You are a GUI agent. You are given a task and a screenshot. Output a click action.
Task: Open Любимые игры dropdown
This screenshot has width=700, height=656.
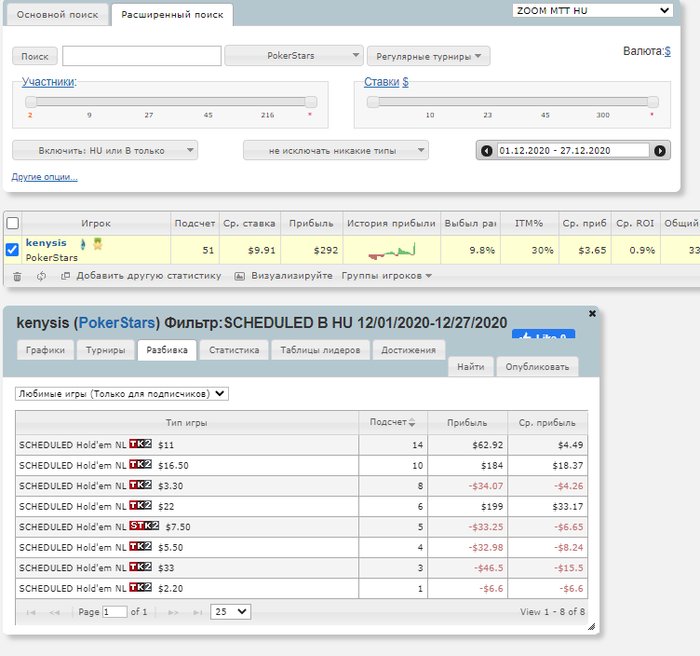point(122,394)
